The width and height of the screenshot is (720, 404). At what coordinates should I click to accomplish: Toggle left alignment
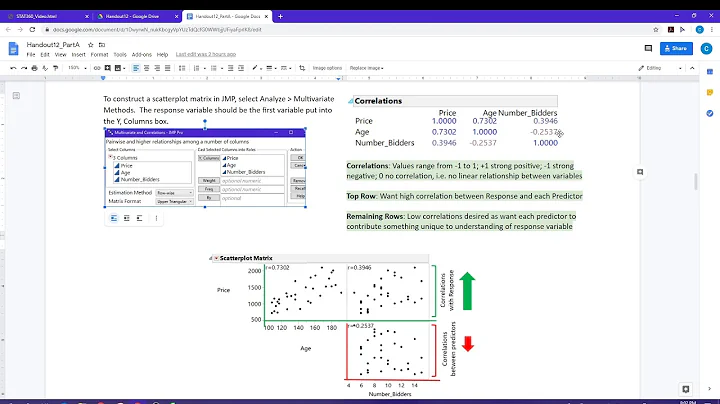(x=136, y=68)
